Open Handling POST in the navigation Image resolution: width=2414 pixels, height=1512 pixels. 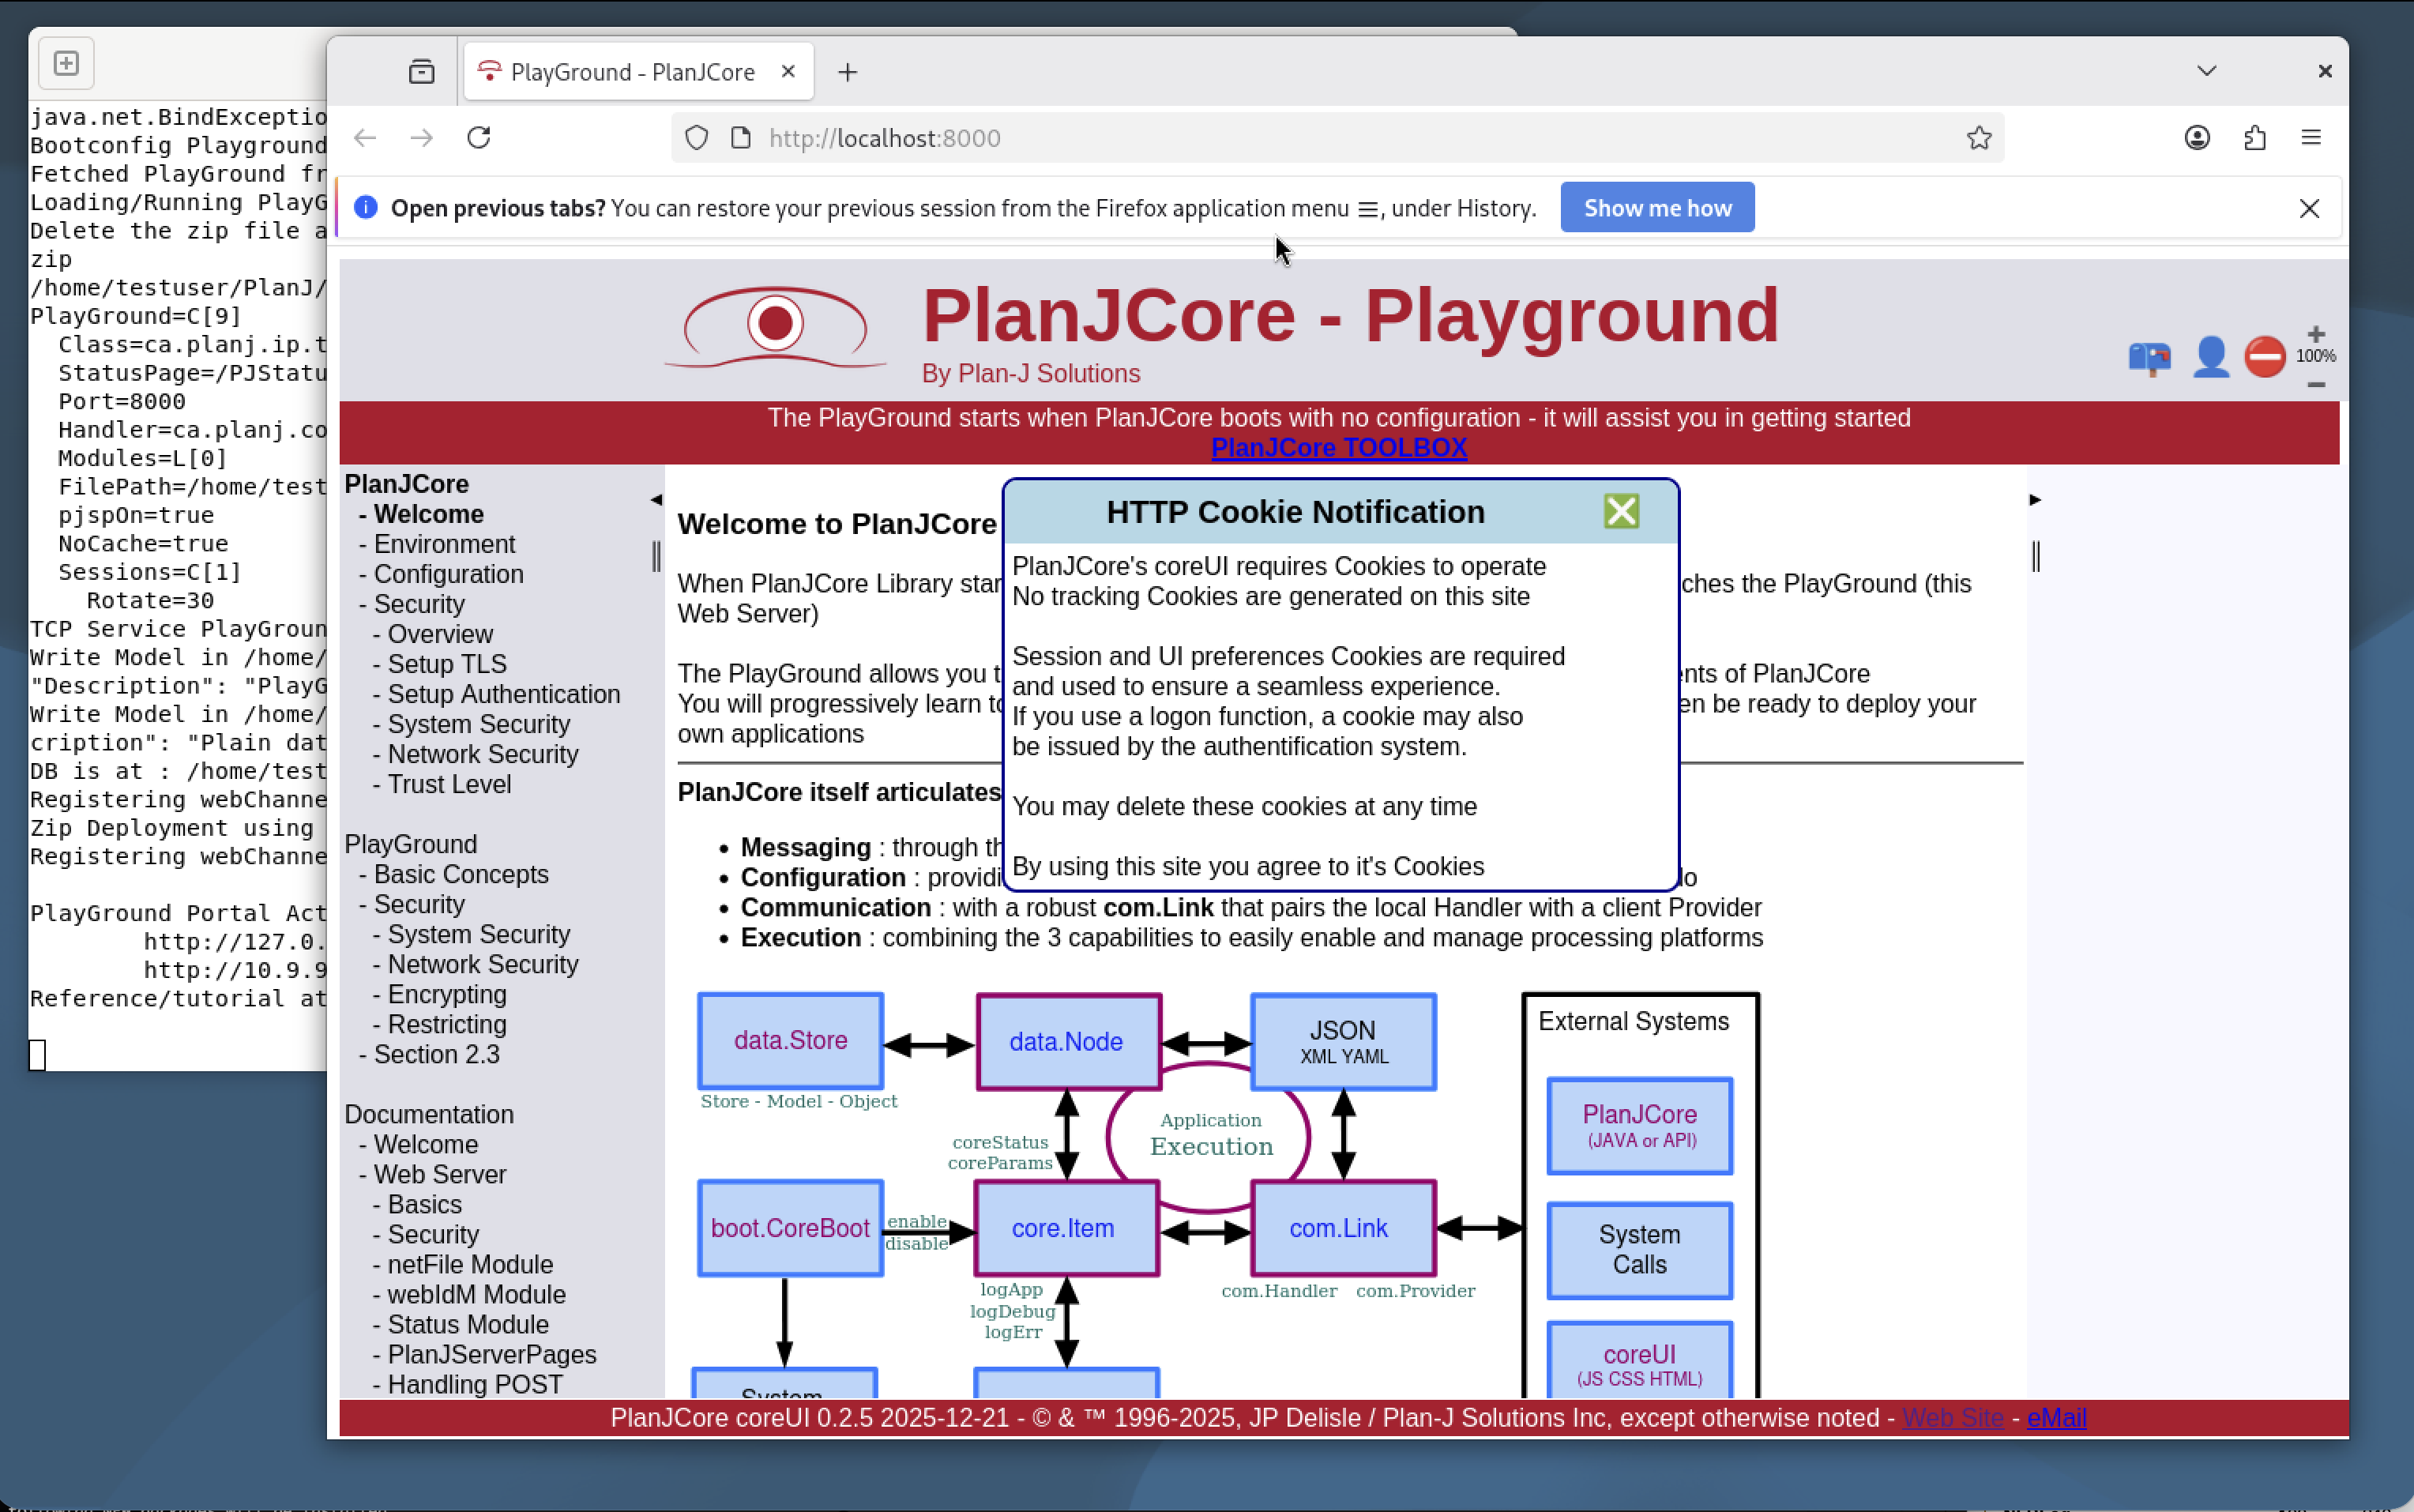click(475, 1384)
